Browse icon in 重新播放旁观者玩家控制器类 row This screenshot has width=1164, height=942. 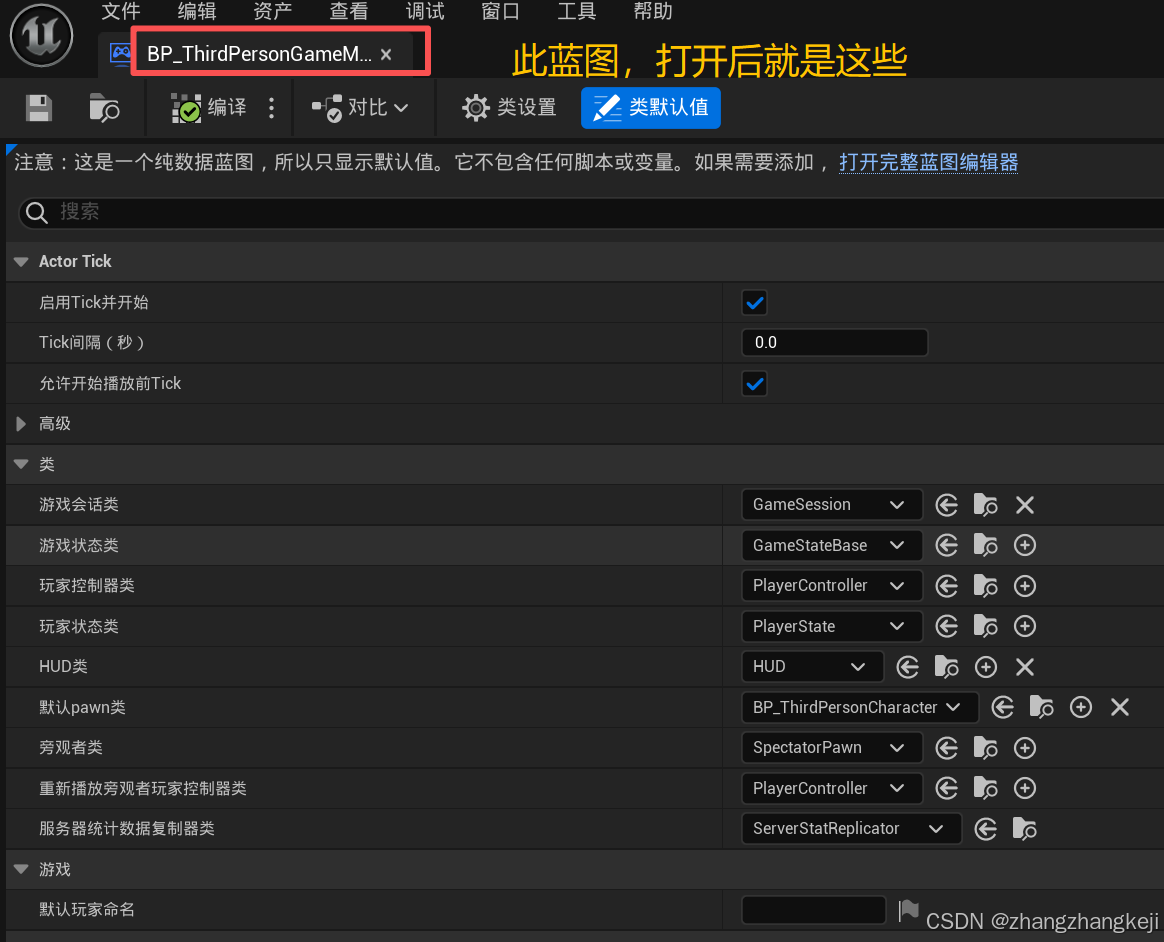tap(985, 788)
